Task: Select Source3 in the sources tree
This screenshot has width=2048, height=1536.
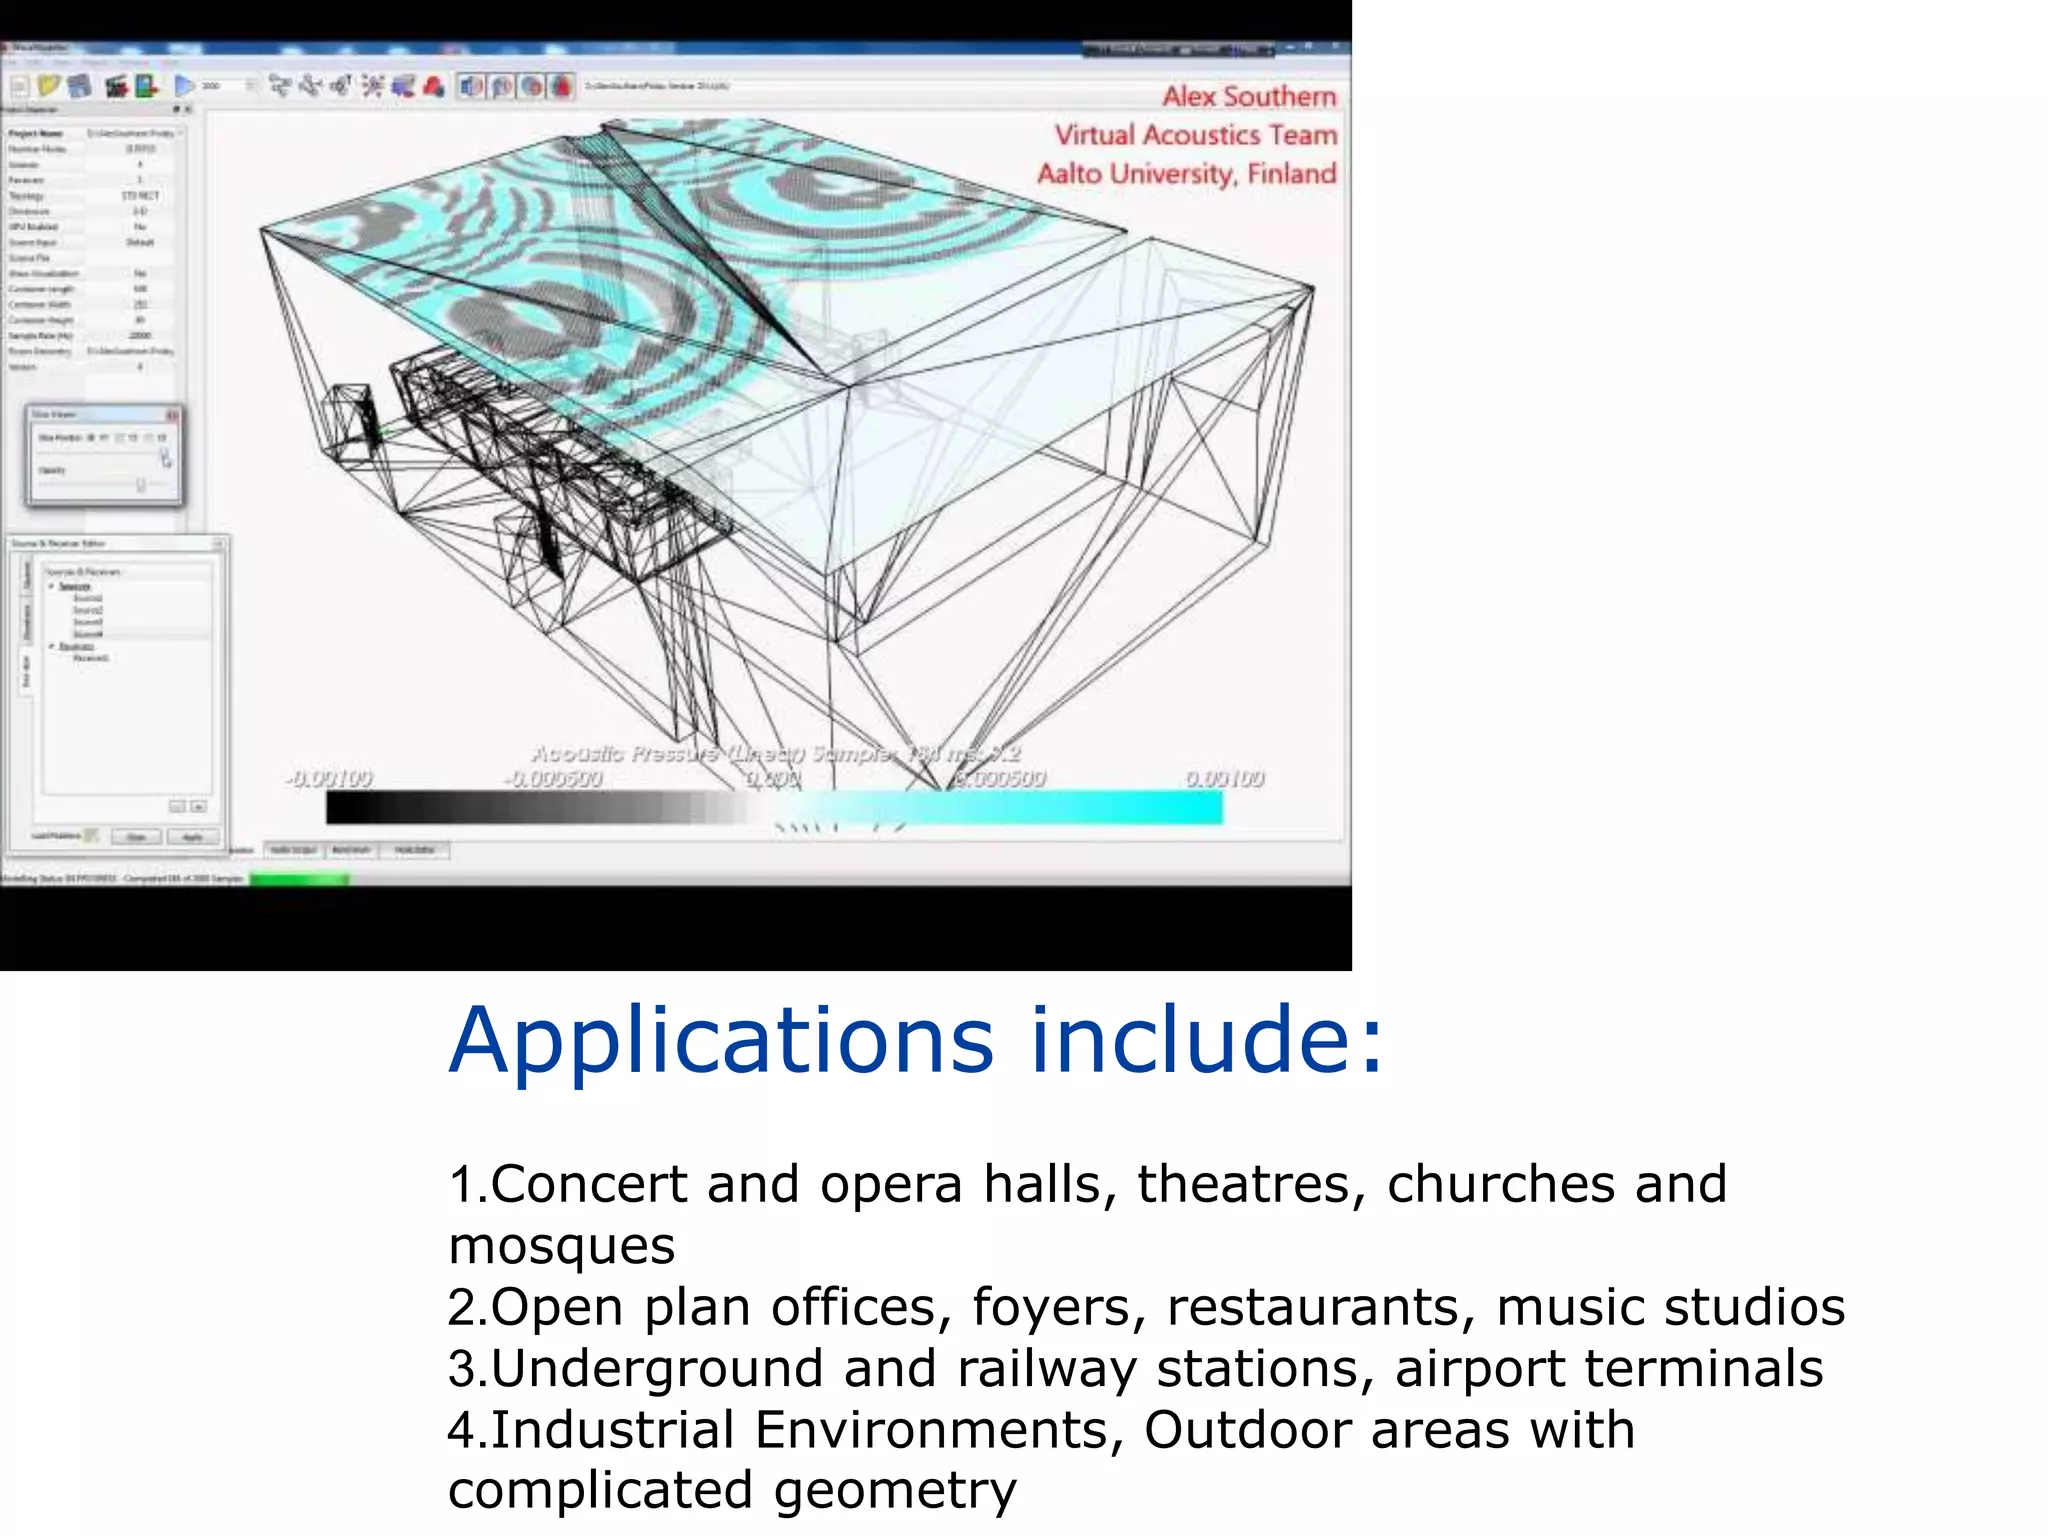Action: (x=88, y=622)
